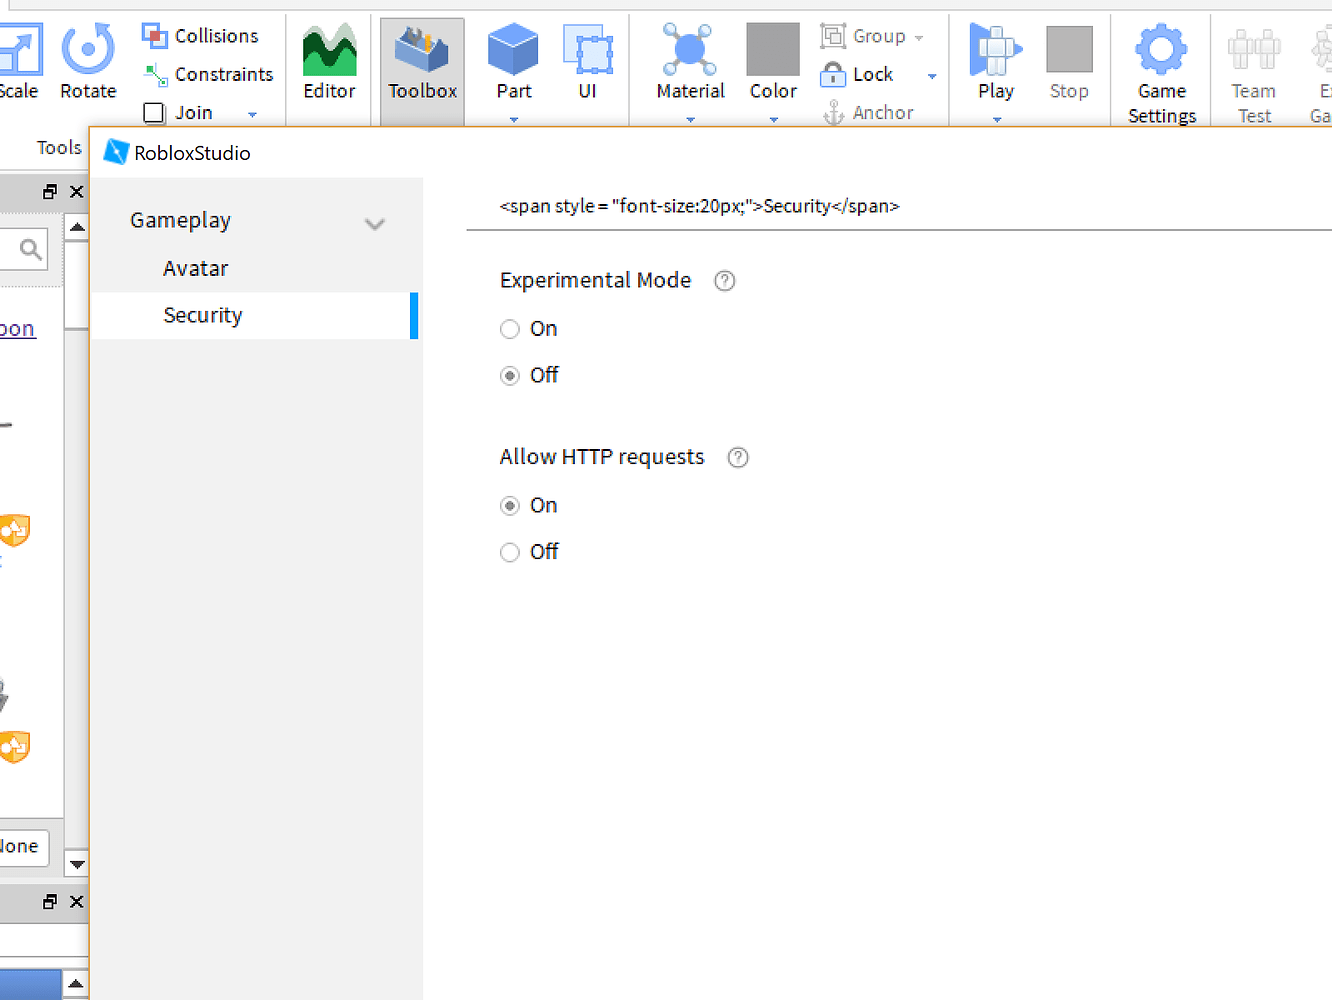The image size is (1332, 1000).
Task: Launch Team Test
Action: [x=1253, y=70]
